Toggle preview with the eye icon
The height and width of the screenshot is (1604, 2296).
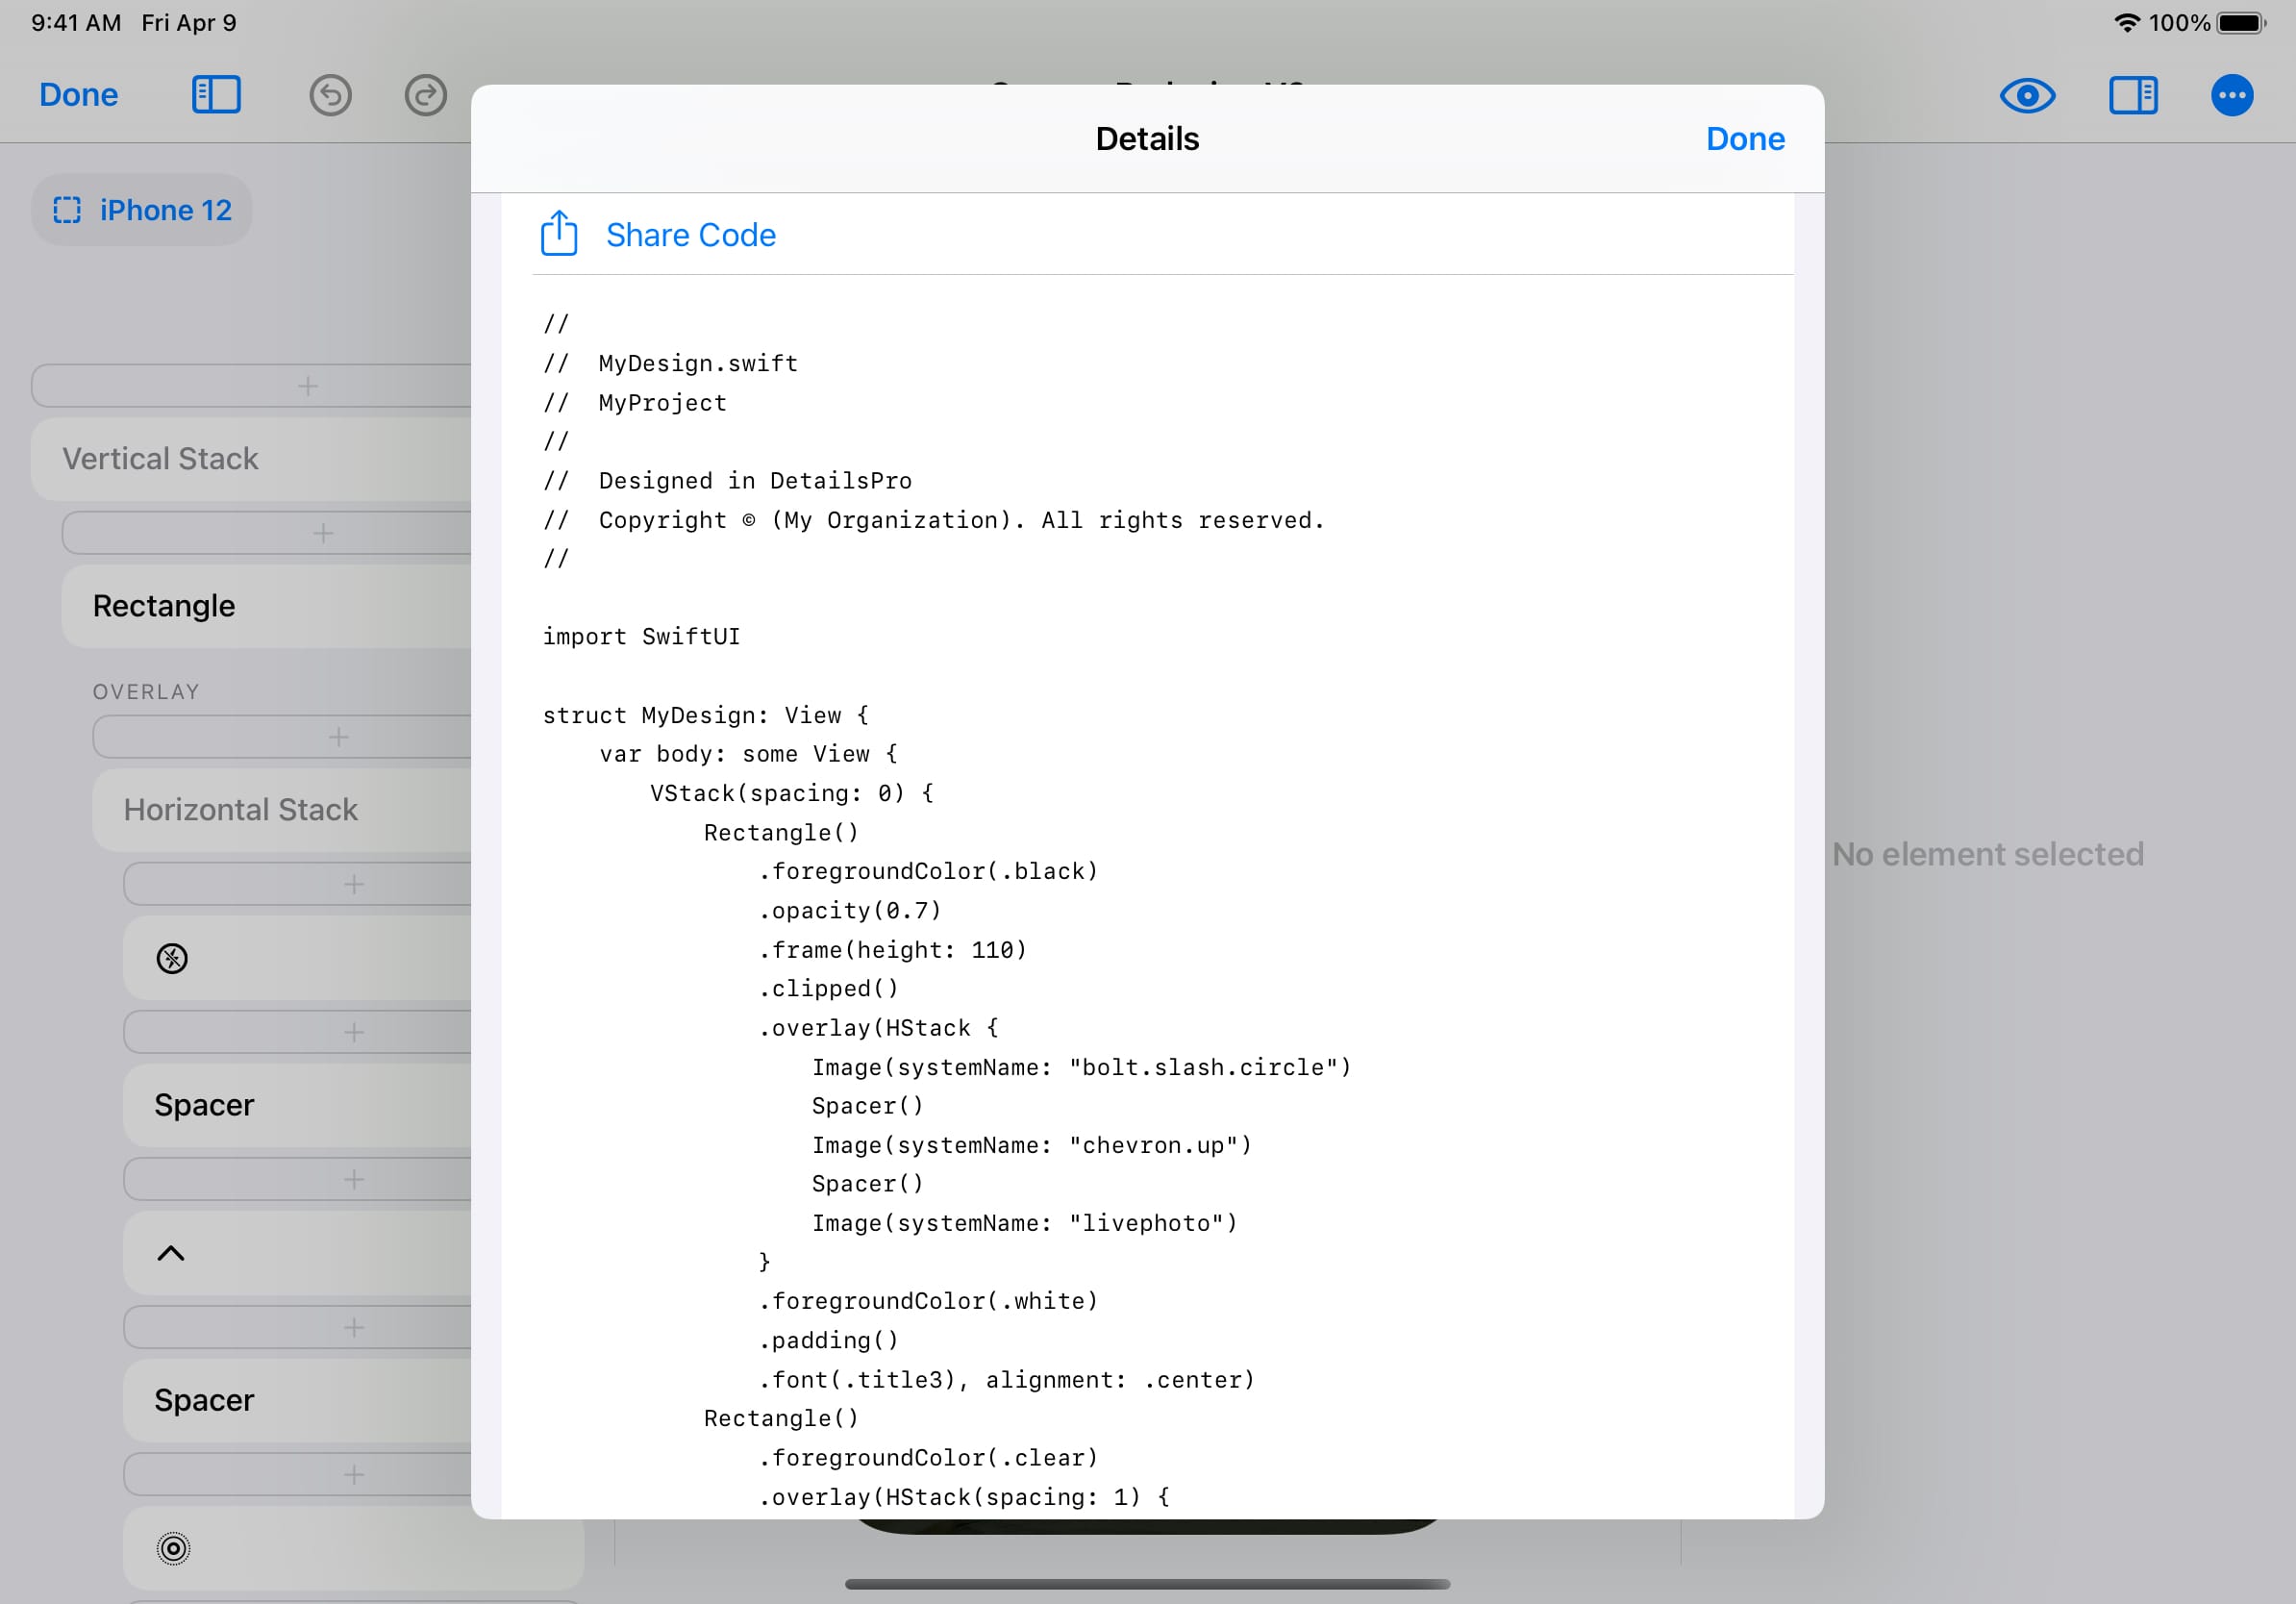pyautogui.click(x=2027, y=95)
